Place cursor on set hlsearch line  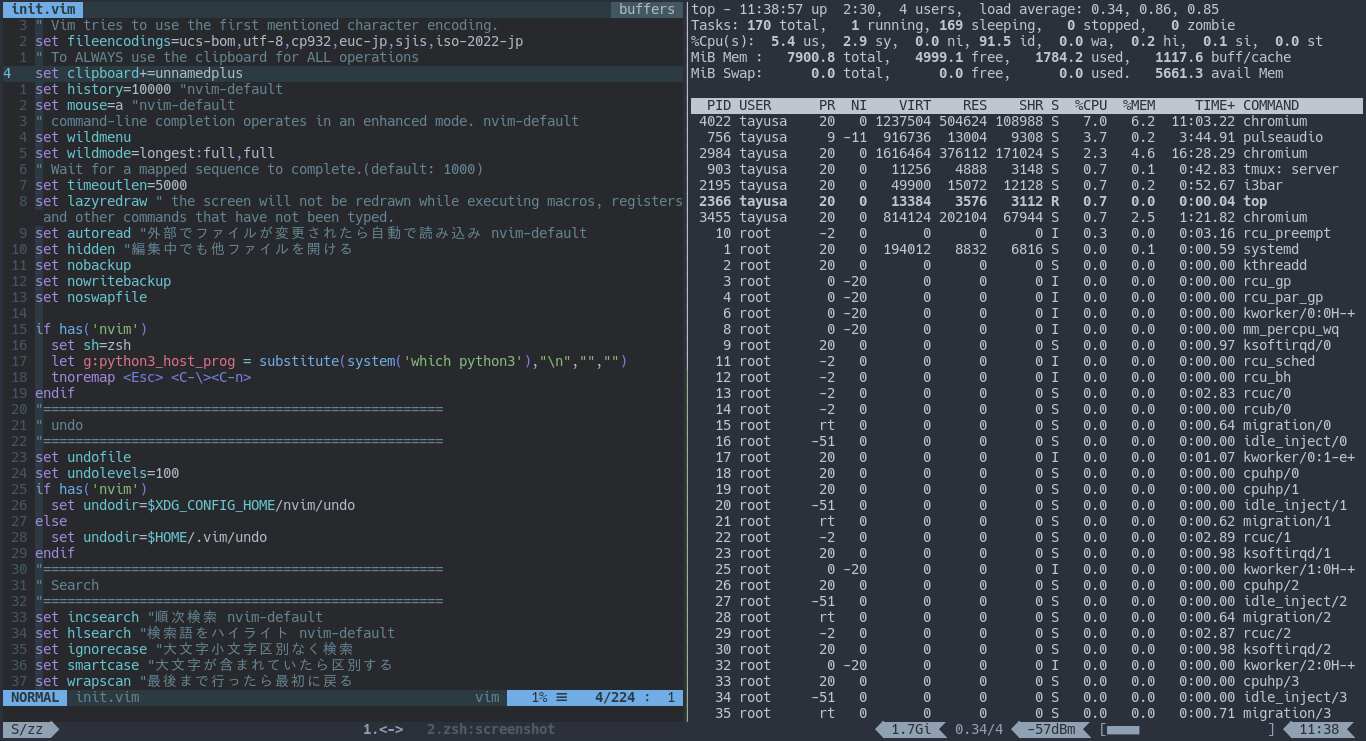pos(215,633)
